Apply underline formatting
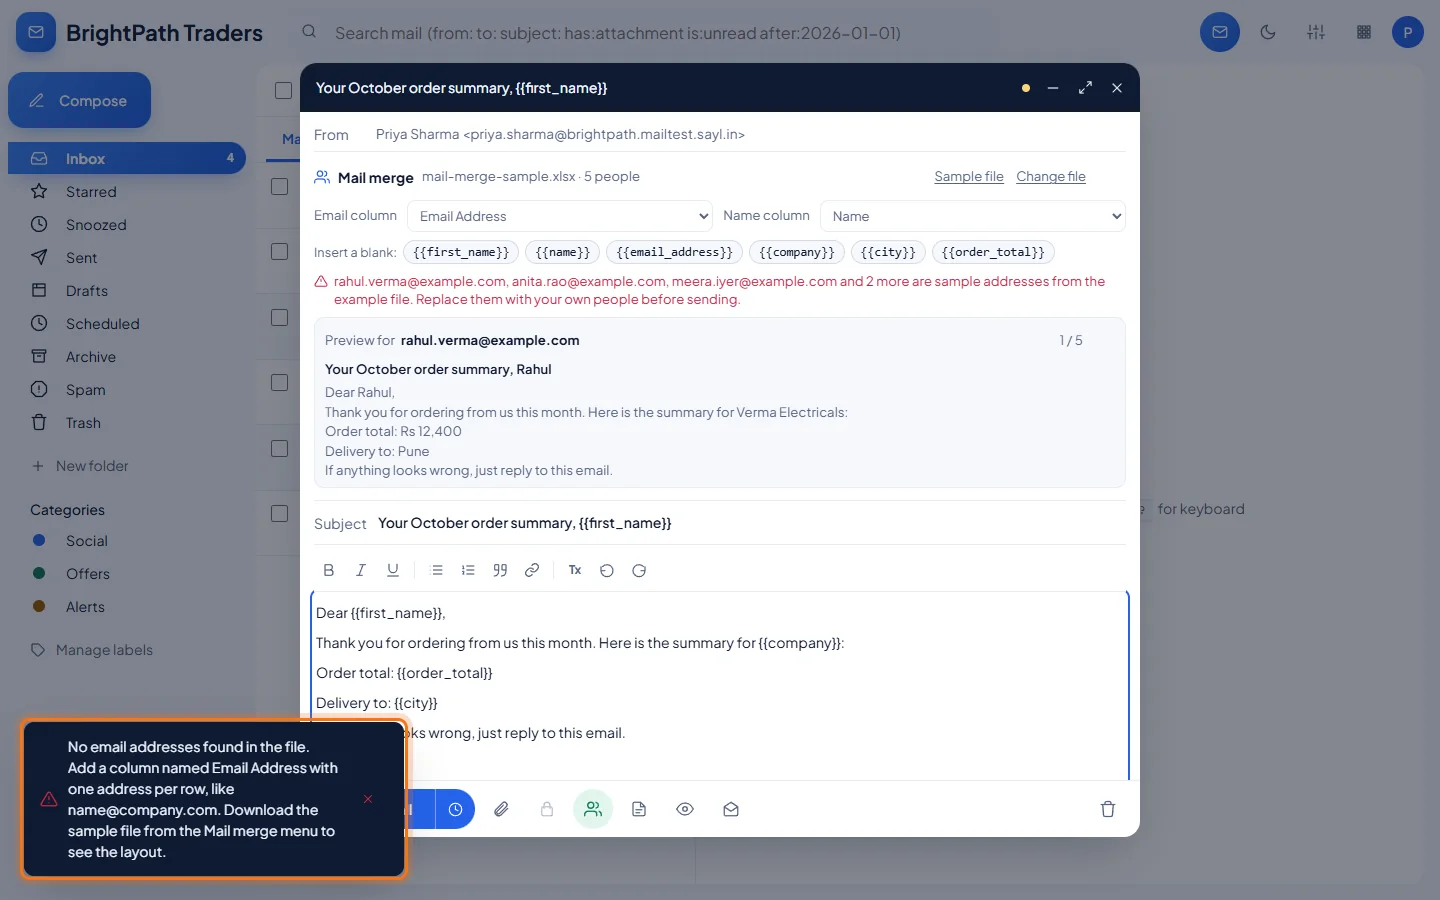1440x900 pixels. coord(393,570)
